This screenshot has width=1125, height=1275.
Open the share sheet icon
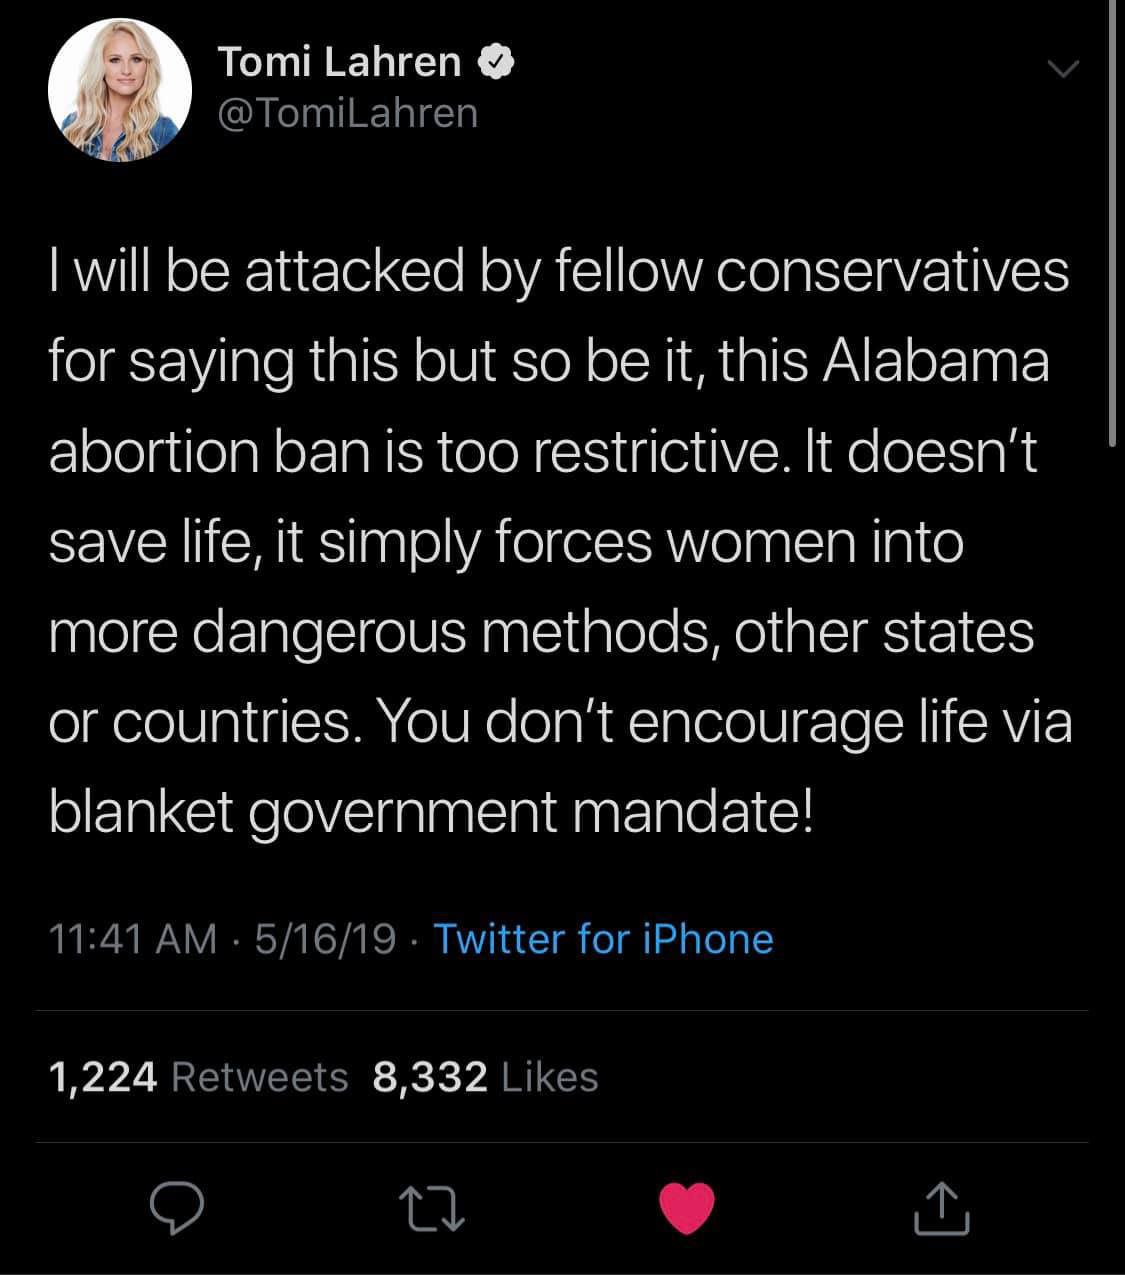[941, 1207]
